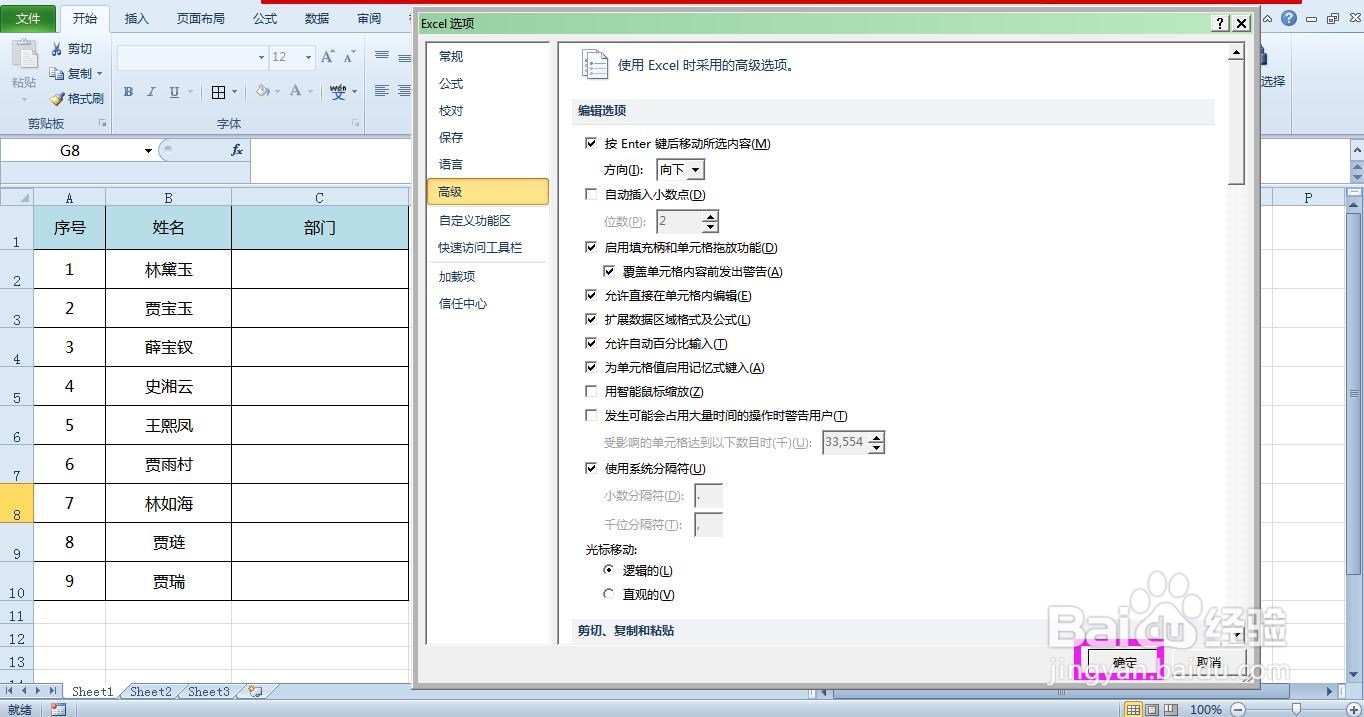Enable 用智能鼠标缩放 checkbox
The height and width of the screenshot is (717, 1364).
(x=591, y=392)
